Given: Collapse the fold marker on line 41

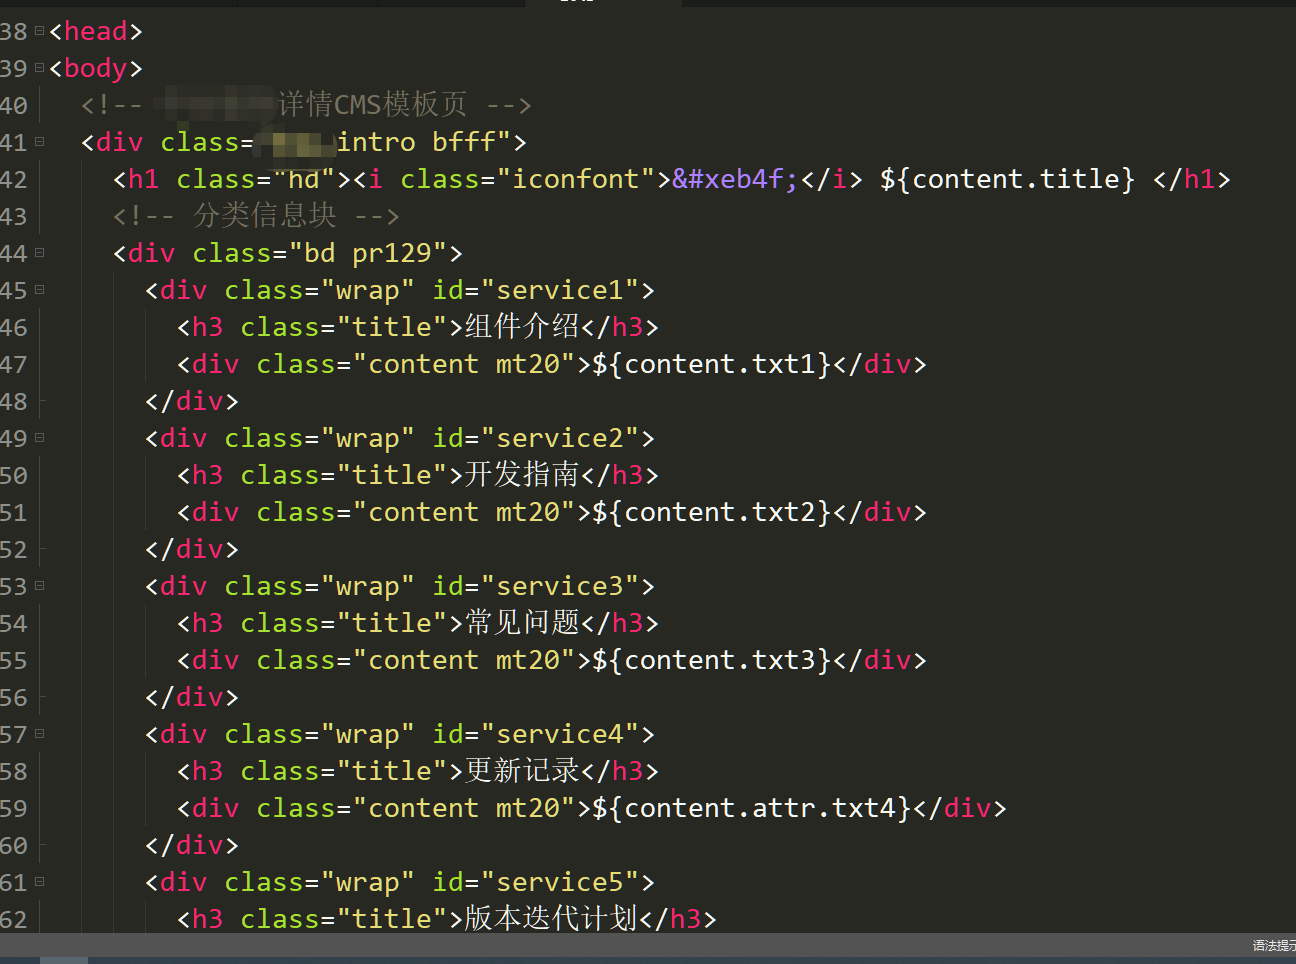Looking at the screenshot, I should pos(40,142).
